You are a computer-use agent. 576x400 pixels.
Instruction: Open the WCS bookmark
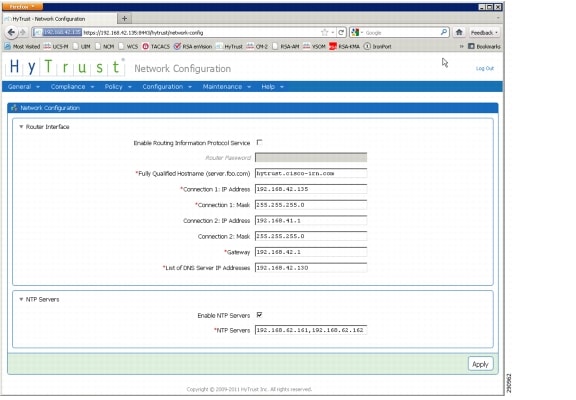pos(128,47)
